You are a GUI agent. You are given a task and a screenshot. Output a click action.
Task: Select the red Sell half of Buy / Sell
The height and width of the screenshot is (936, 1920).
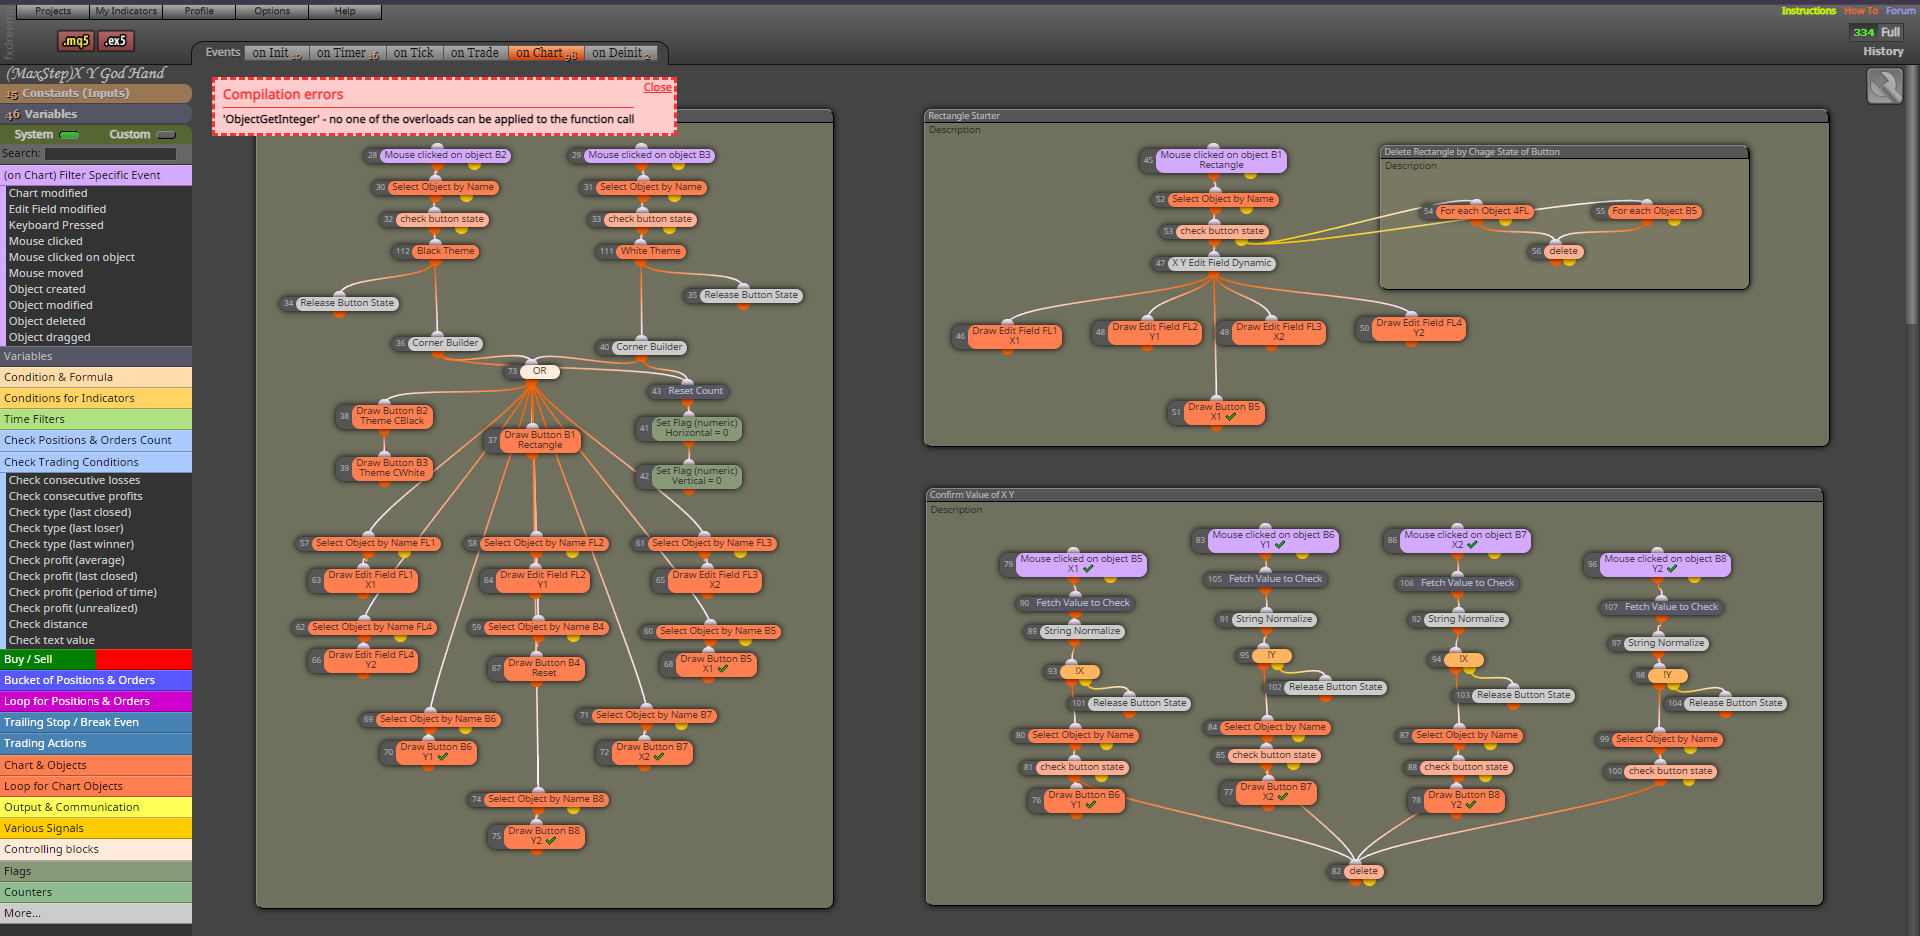(x=144, y=659)
